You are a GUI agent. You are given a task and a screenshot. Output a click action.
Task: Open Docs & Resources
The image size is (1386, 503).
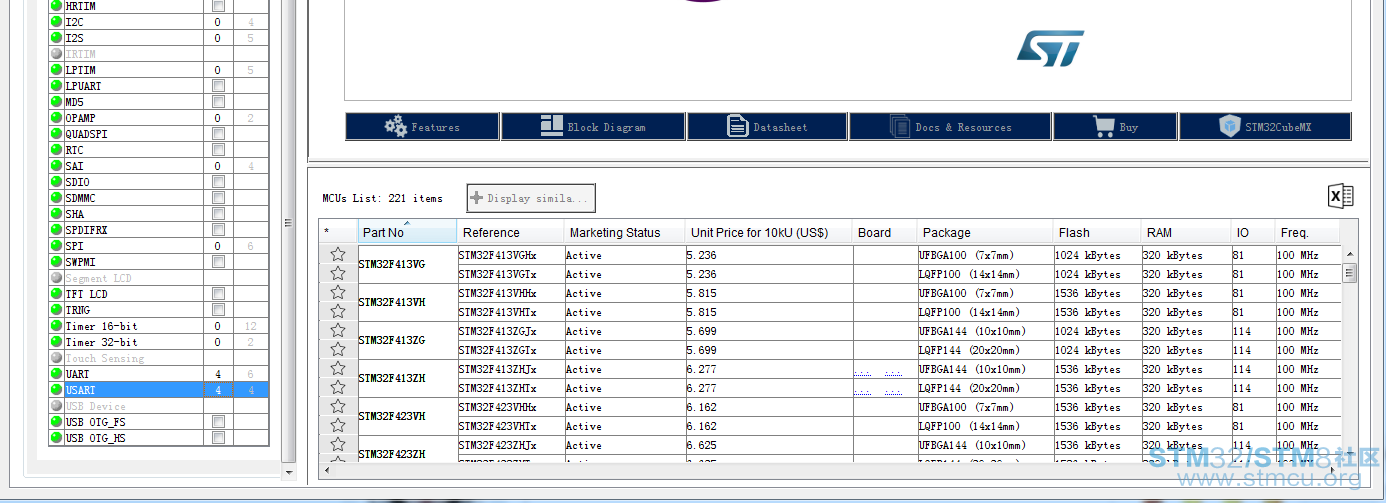(x=950, y=127)
